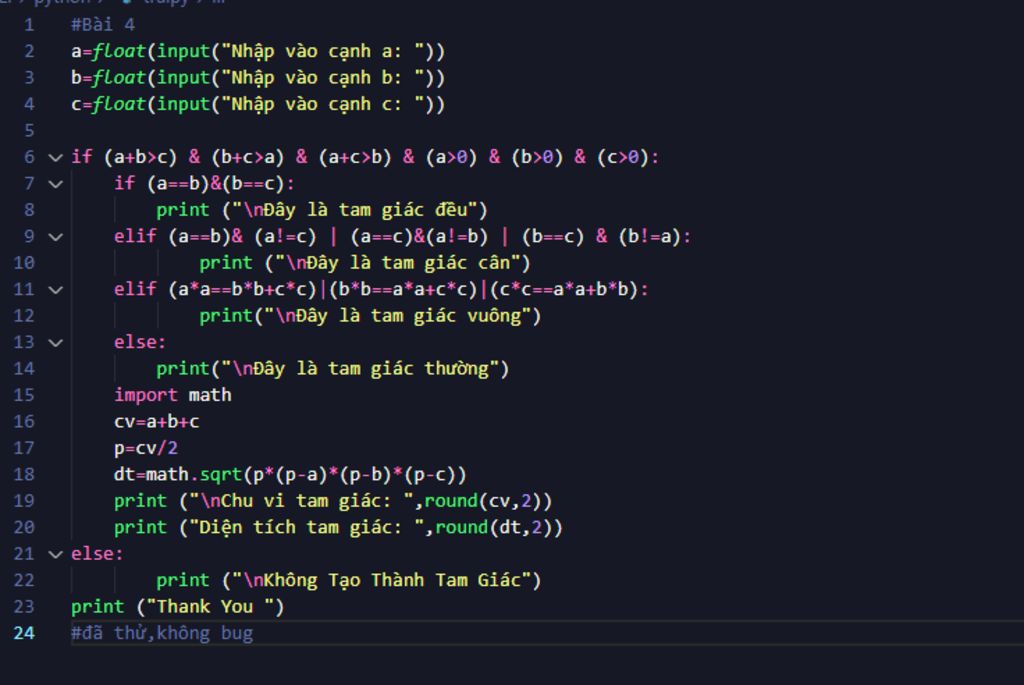
Task: Click '(c>0)' condition on line 6
Action: (x=623, y=157)
